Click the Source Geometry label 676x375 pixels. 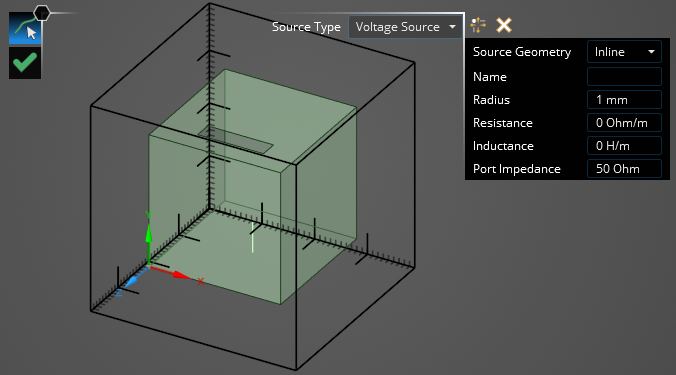point(522,52)
